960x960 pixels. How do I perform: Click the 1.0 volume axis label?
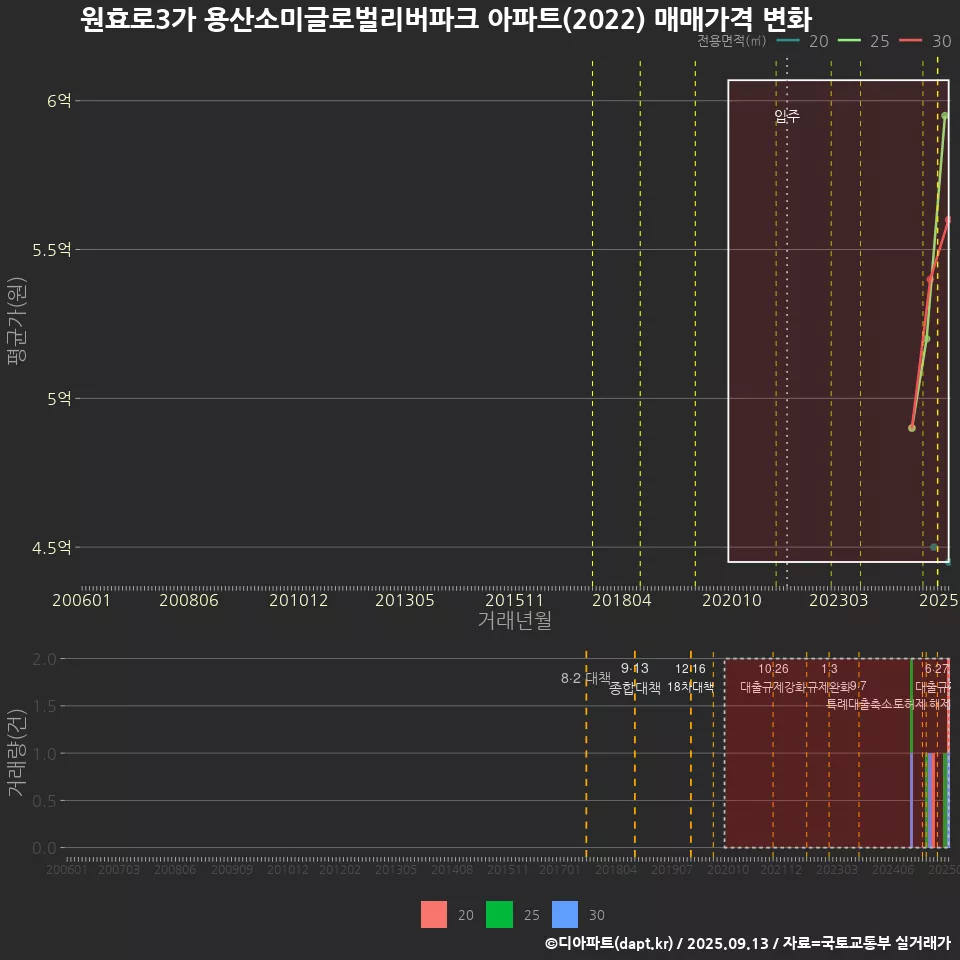click(x=44, y=754)
